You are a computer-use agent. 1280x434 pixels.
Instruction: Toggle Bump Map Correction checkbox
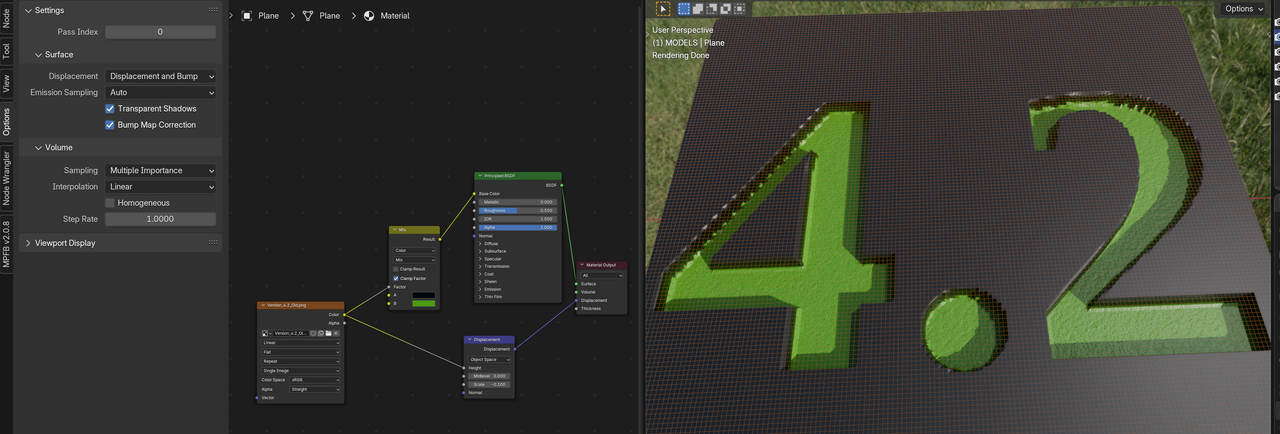tap(110, 125)
